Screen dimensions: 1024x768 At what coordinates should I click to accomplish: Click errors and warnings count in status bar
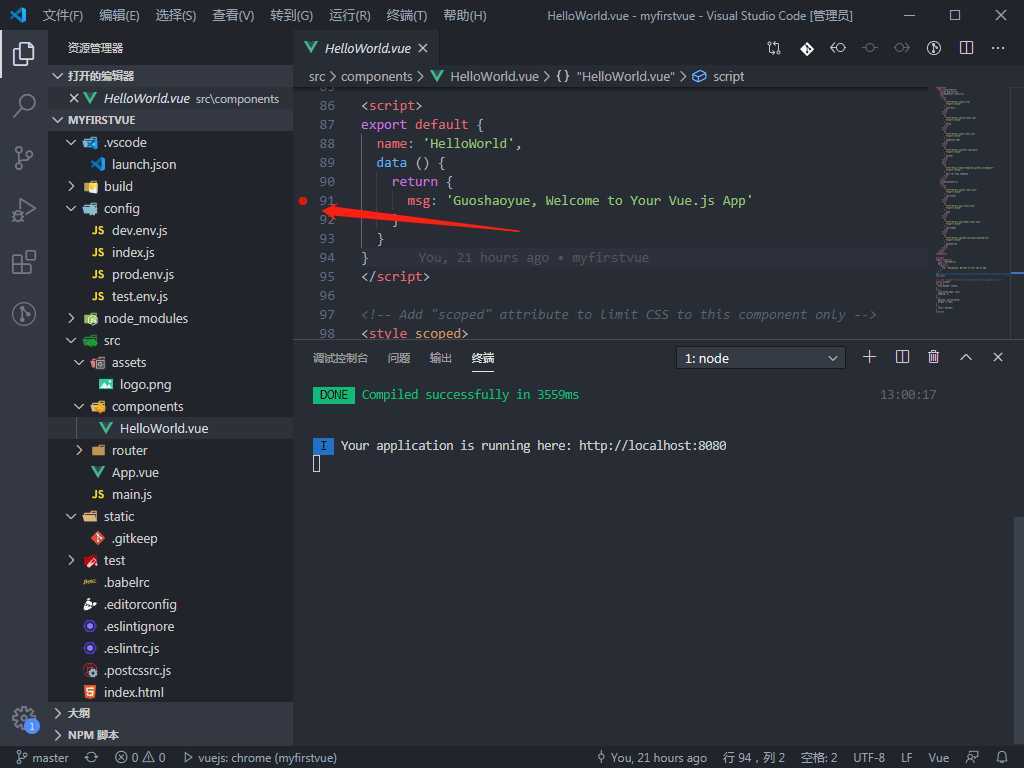pyautogui.click(x=140, y=758)
